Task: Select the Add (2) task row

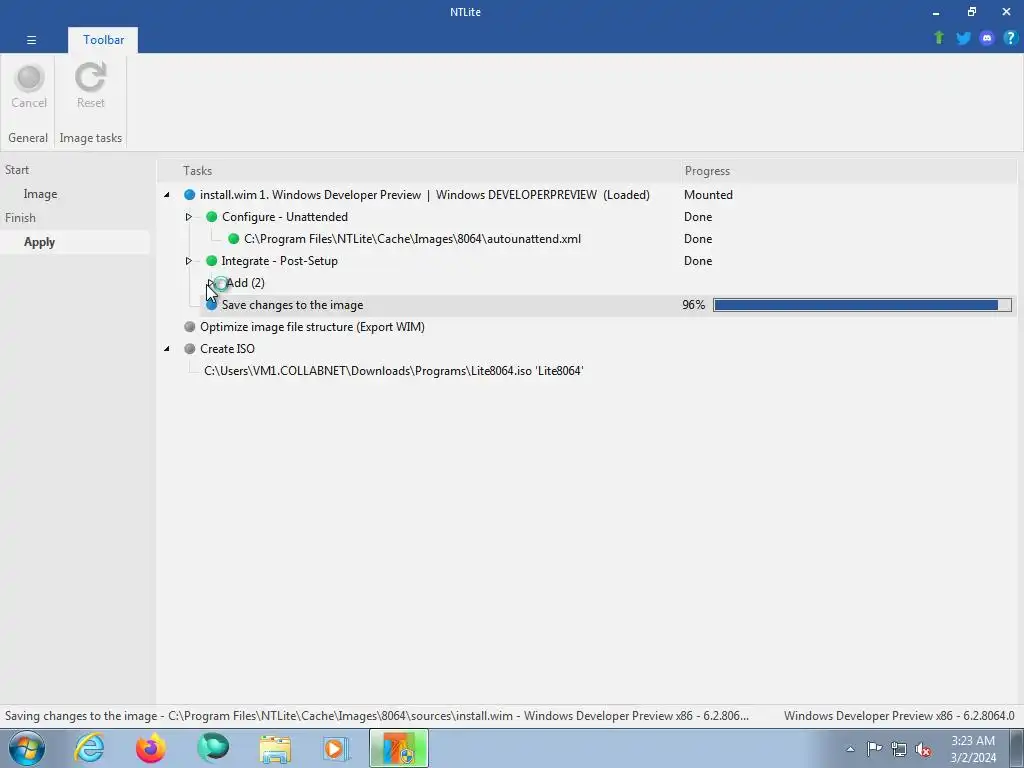Action: coord(245,283)
